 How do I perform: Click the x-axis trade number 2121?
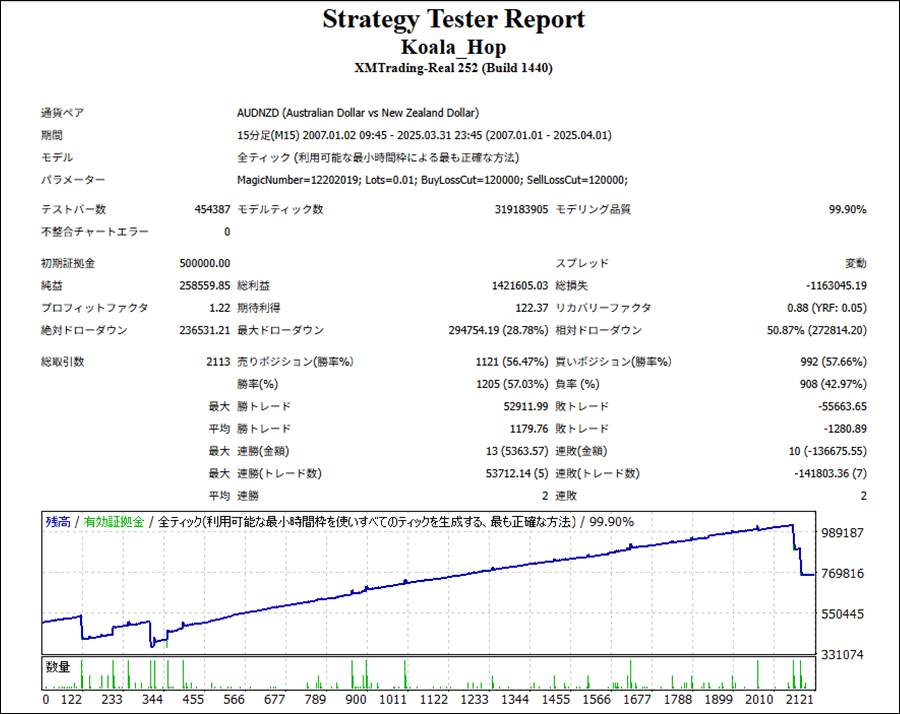pyautogui.click(x=800, y=700)
